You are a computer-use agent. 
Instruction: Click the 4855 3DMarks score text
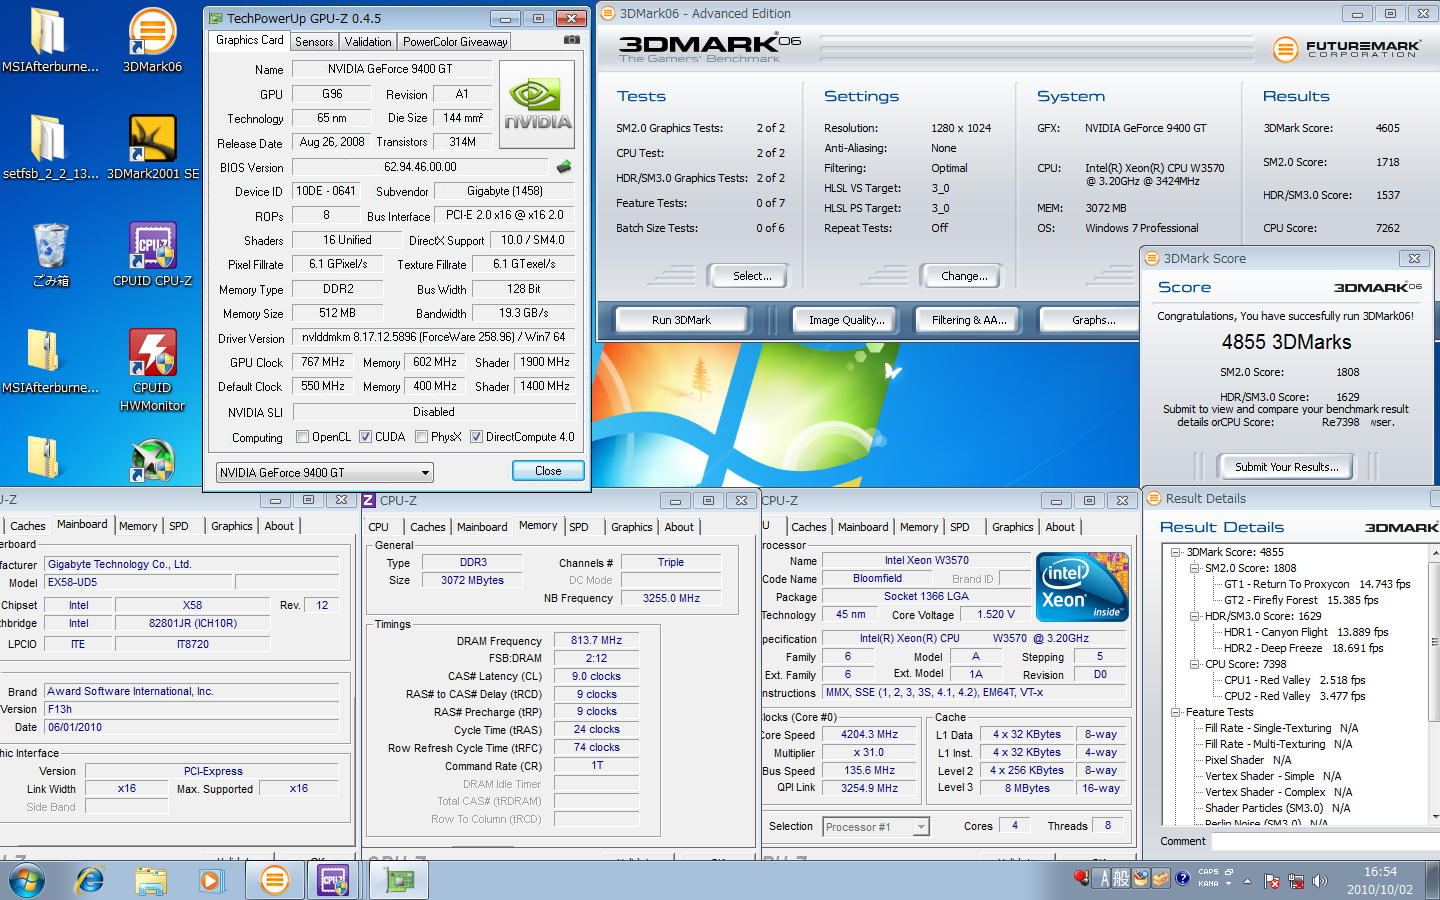click(x=1286, y=342)
